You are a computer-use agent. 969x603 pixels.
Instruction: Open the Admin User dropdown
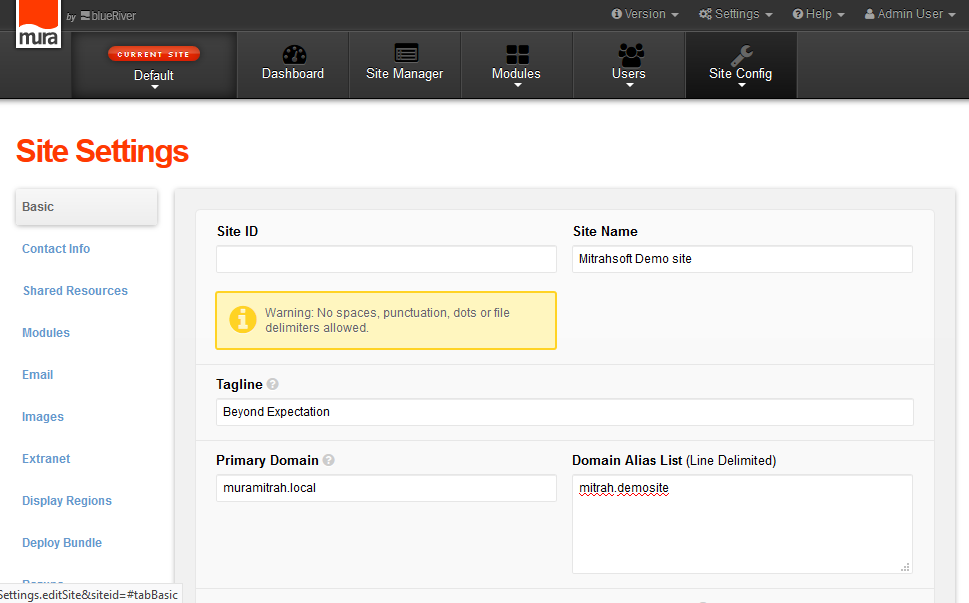tap(908, 14)
